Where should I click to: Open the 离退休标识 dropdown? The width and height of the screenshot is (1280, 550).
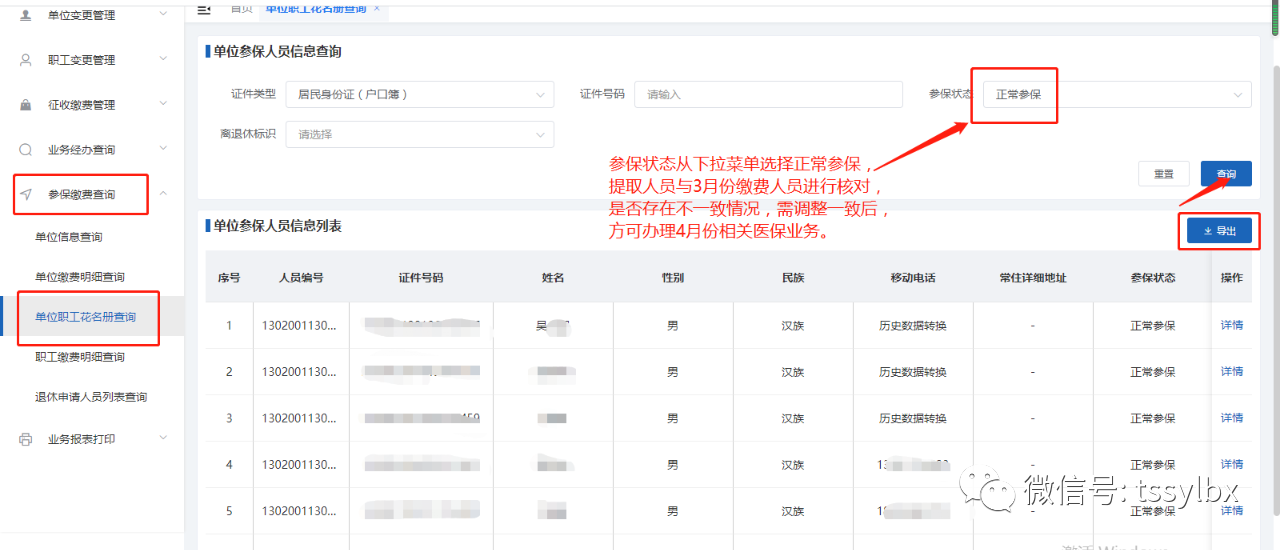point(419,134)
